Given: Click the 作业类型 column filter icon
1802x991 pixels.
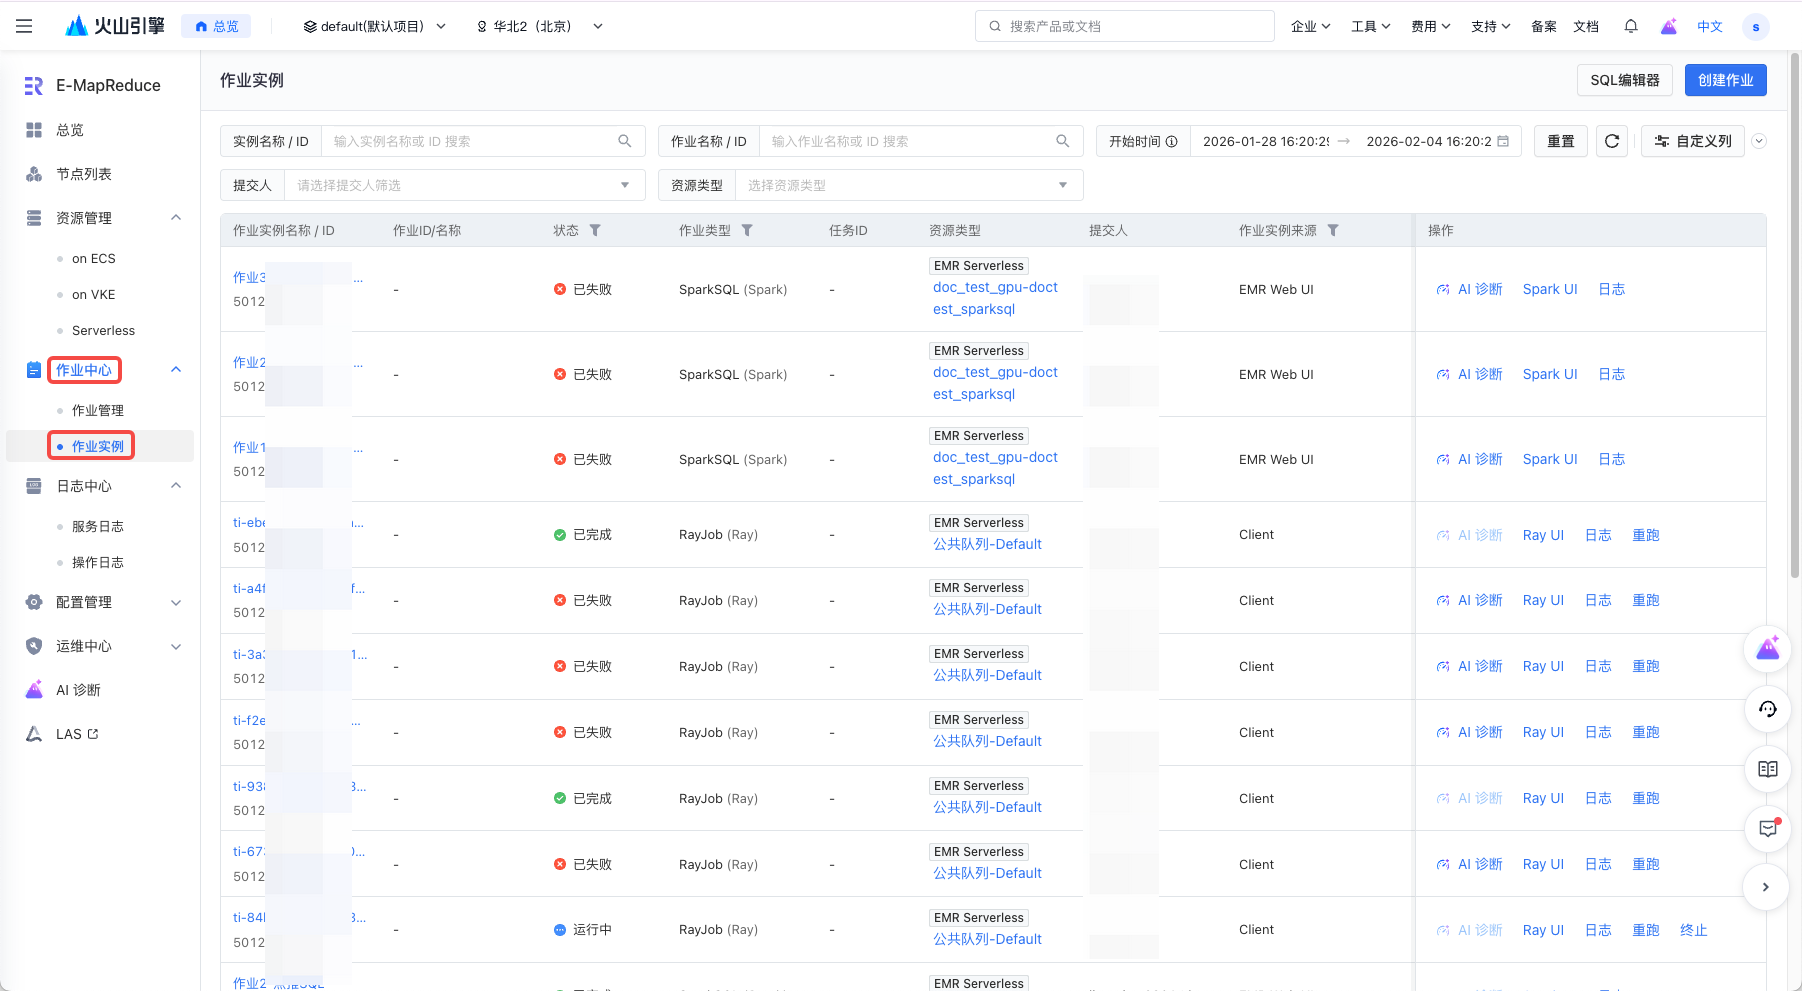Looking at the screenshot, I should point(747,230).
